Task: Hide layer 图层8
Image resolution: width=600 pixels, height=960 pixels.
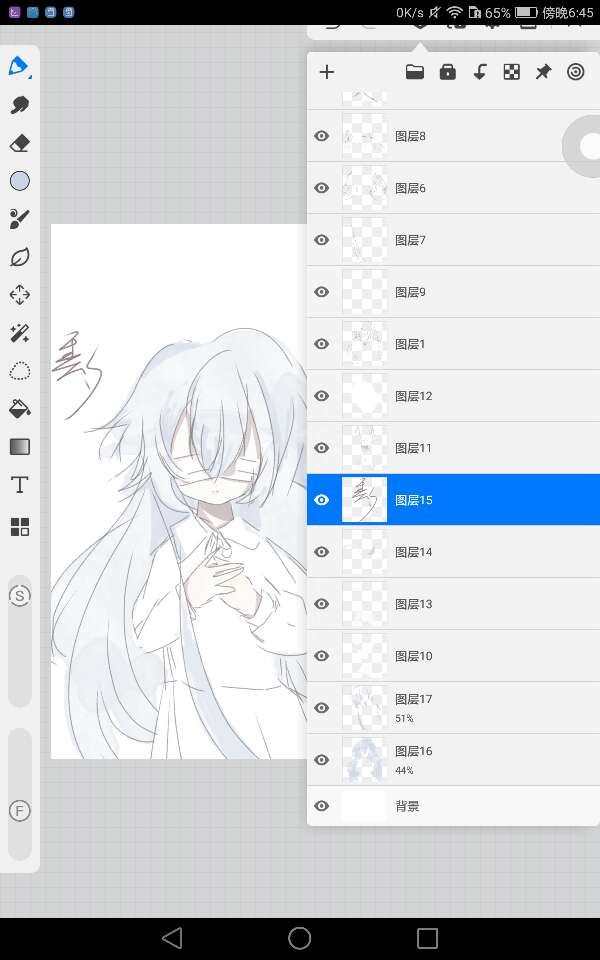Action: point(321,136)
